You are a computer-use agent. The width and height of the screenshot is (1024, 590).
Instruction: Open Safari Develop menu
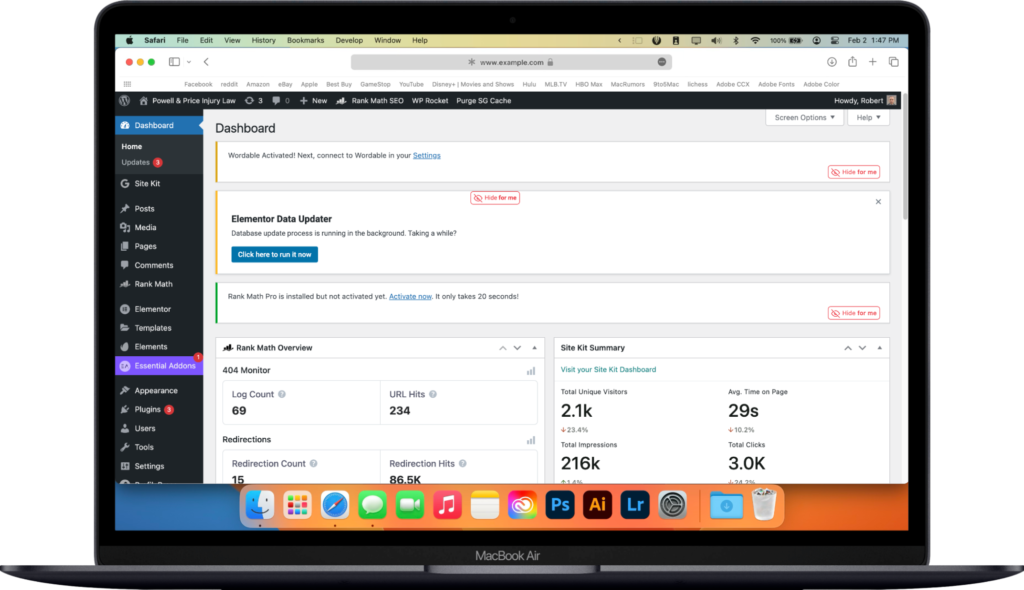[x=349, y=41]
